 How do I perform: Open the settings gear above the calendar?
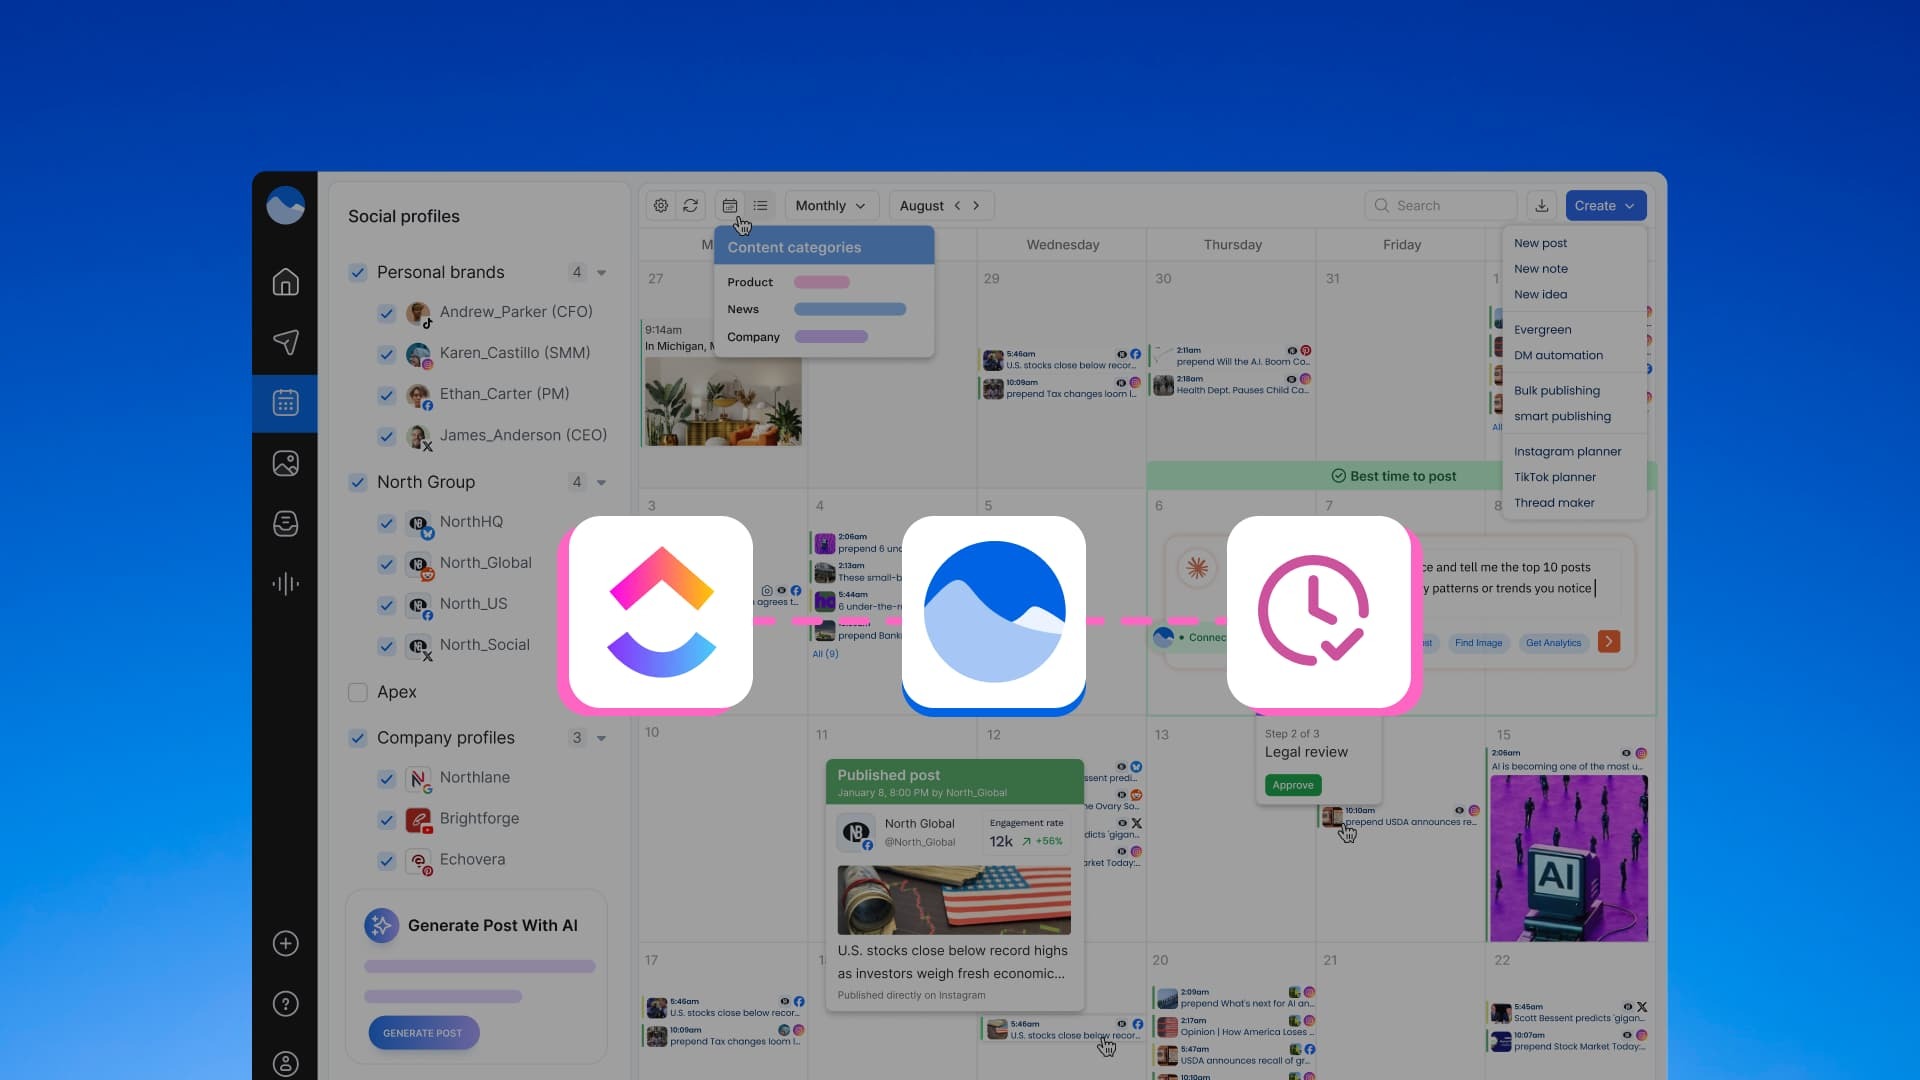pyautogui.click(x=661, y=205)
